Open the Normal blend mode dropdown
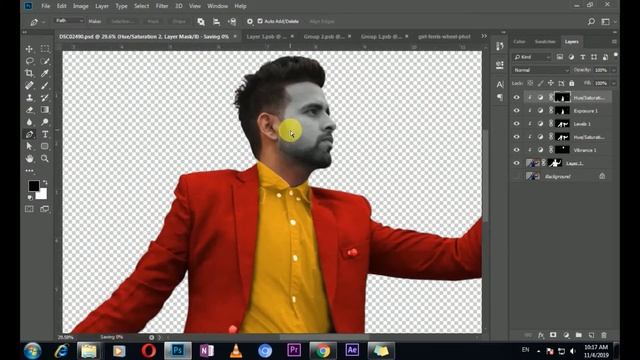The image size is (640, 360). point(540,70)
